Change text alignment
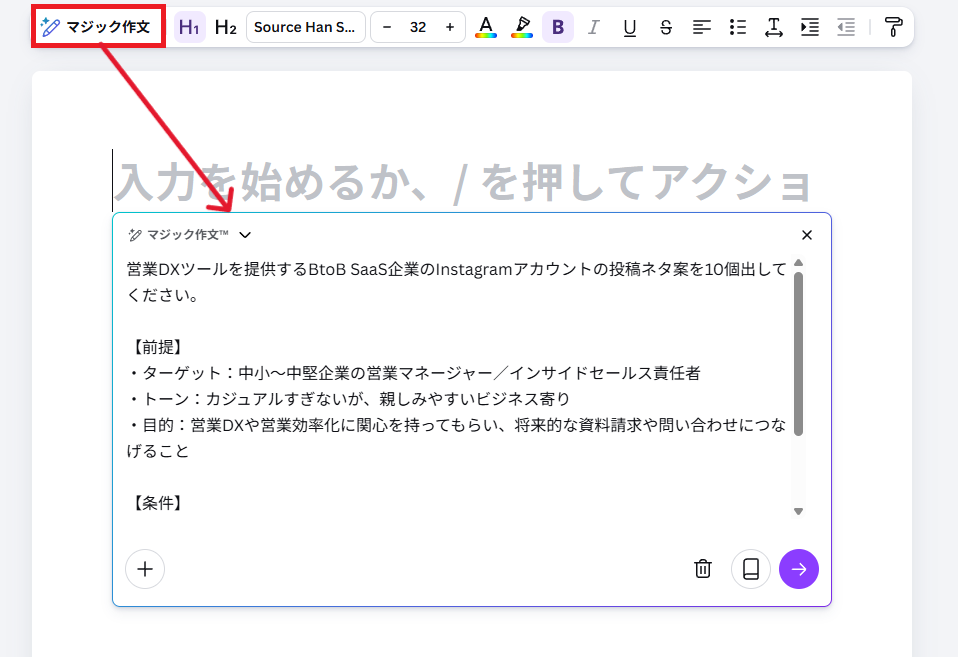The image size is (958, 657). tap(702, 27)
